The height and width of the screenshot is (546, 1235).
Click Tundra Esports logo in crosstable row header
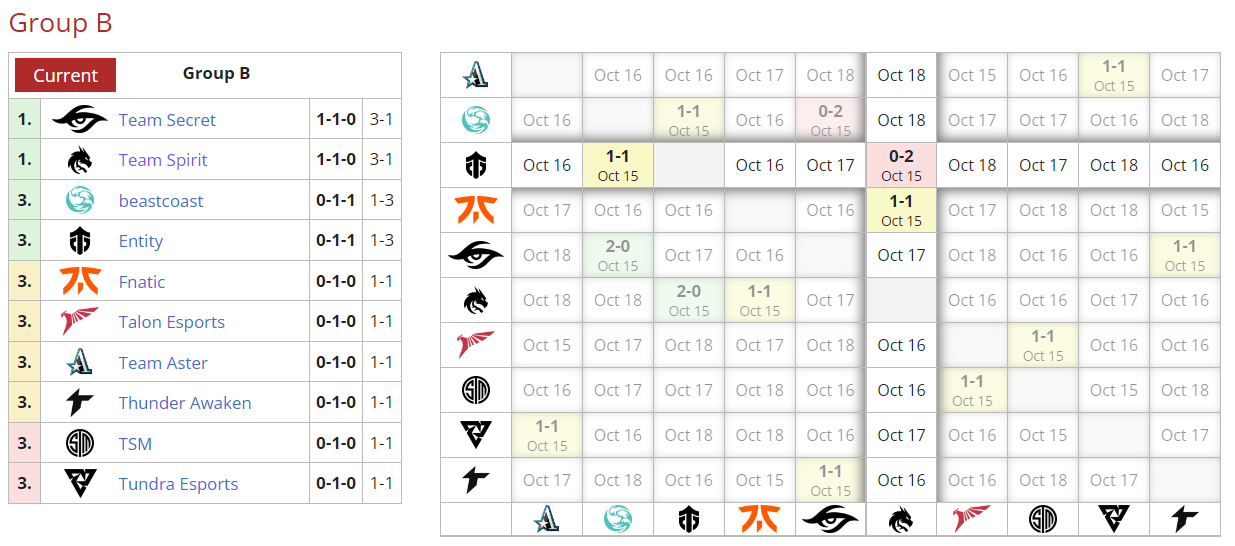point(475,435)
